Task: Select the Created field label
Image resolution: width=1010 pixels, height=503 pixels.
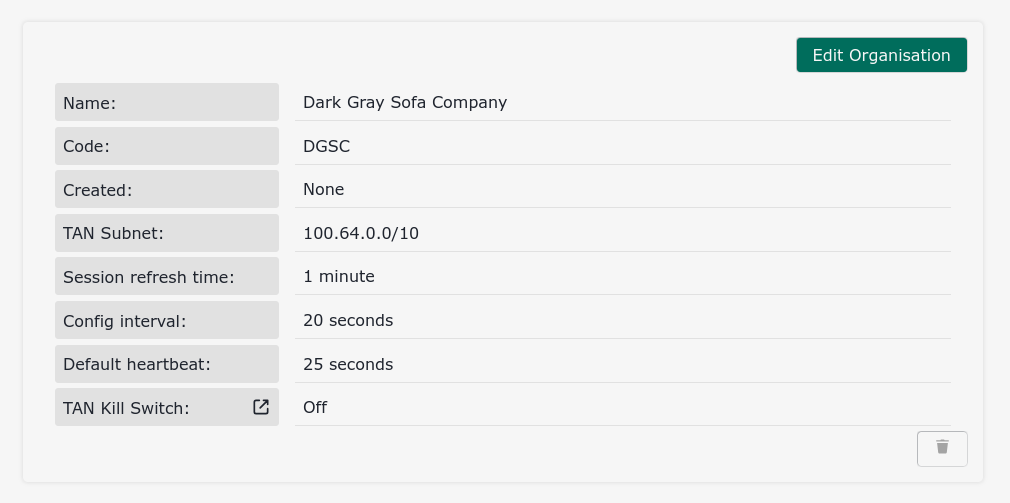Action: tap(98, 190)
